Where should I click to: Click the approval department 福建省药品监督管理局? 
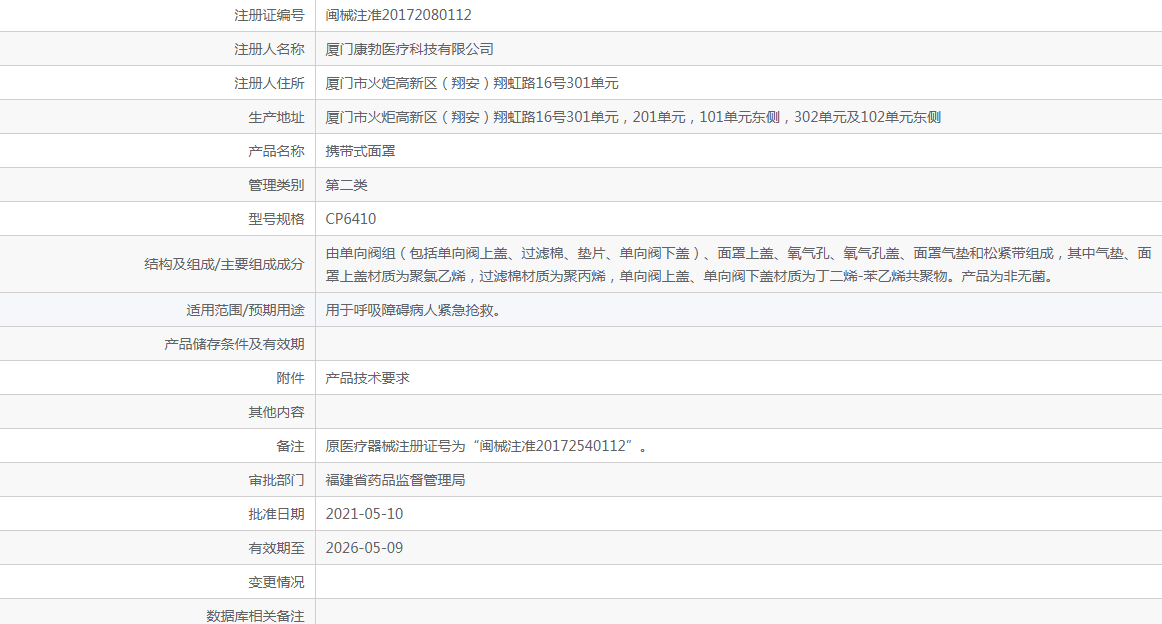395,480
